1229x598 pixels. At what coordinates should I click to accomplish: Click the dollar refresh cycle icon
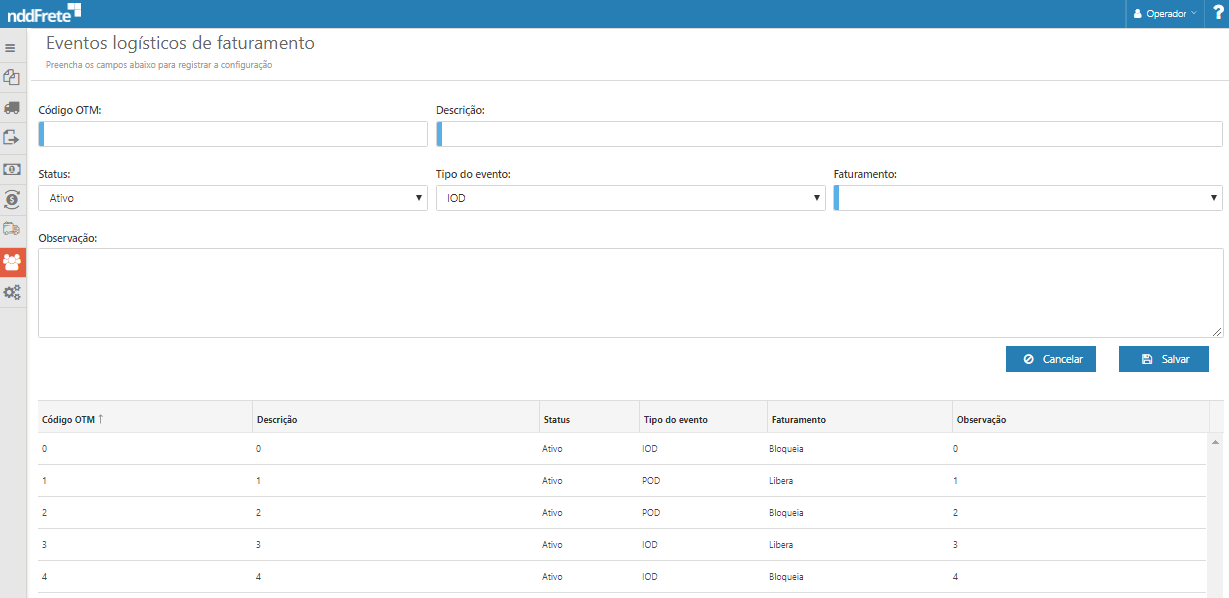coord(12,199)
